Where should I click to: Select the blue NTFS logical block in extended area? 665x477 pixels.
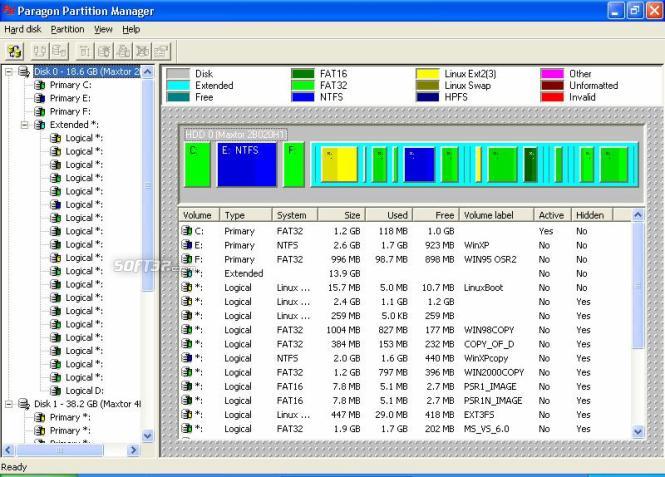pyautogui.click(x=419, y=165)
